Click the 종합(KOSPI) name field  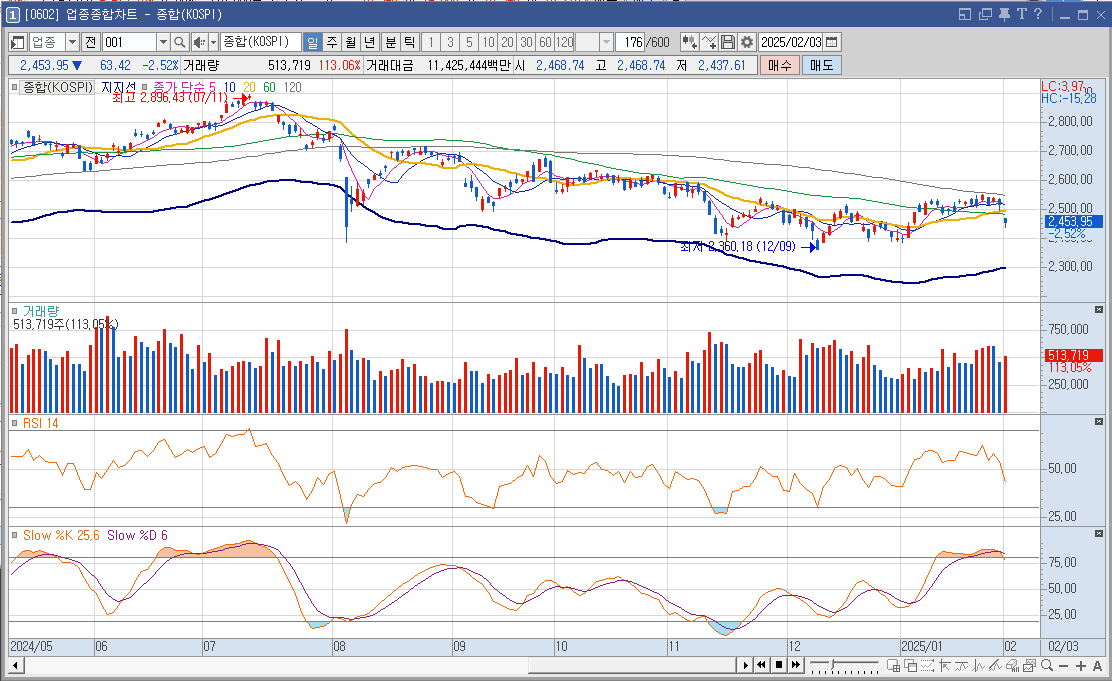point(260,43)
